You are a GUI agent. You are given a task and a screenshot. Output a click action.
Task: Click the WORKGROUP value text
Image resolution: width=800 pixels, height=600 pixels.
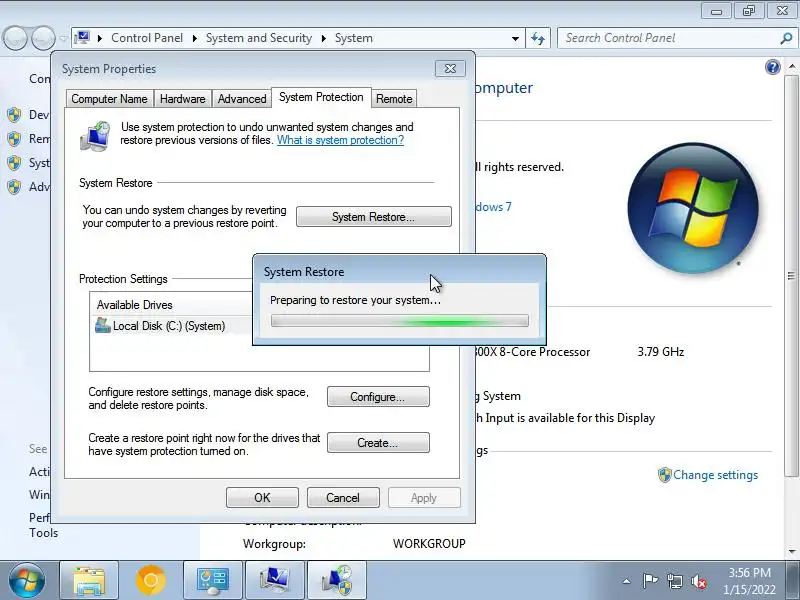[x=429, y=544]
